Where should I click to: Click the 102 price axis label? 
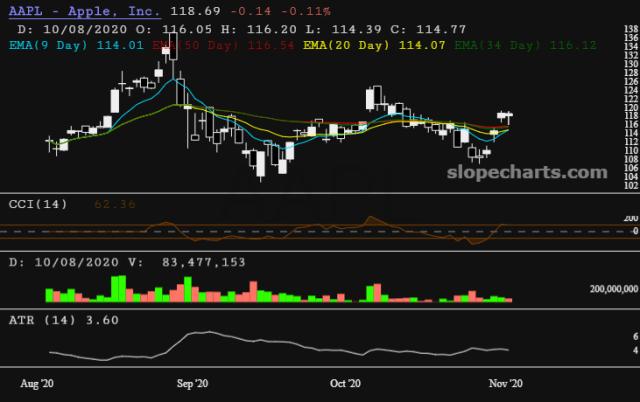631,185
